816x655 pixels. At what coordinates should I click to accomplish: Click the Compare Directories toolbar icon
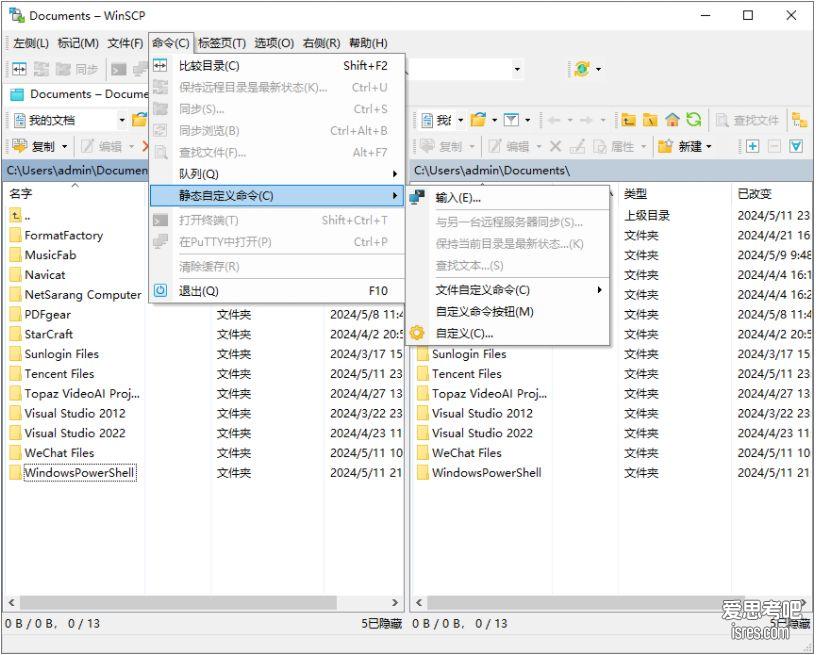(x=19, y=69)
